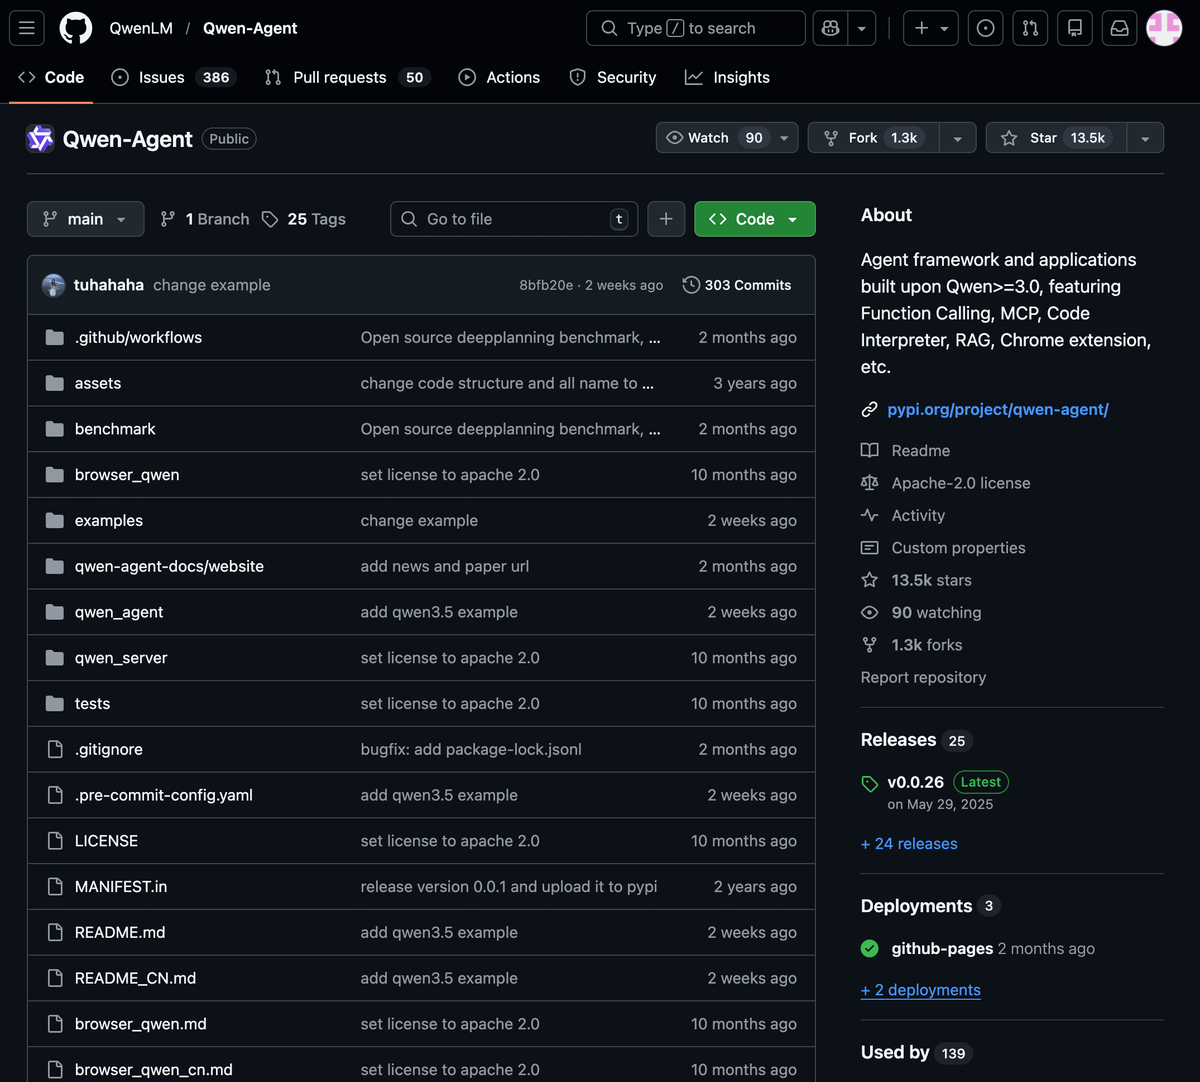Open the pypi.org/project/qwen-agent link

point(998,409)
